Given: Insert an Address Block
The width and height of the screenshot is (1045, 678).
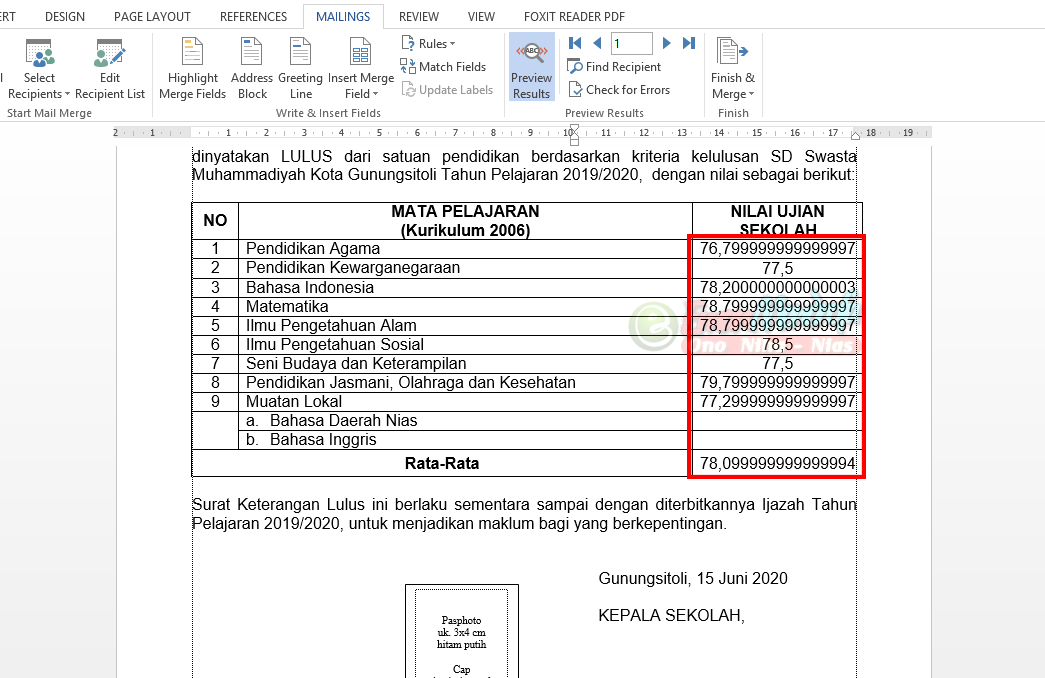Looking at the screenshot, I should pos(252,69).
